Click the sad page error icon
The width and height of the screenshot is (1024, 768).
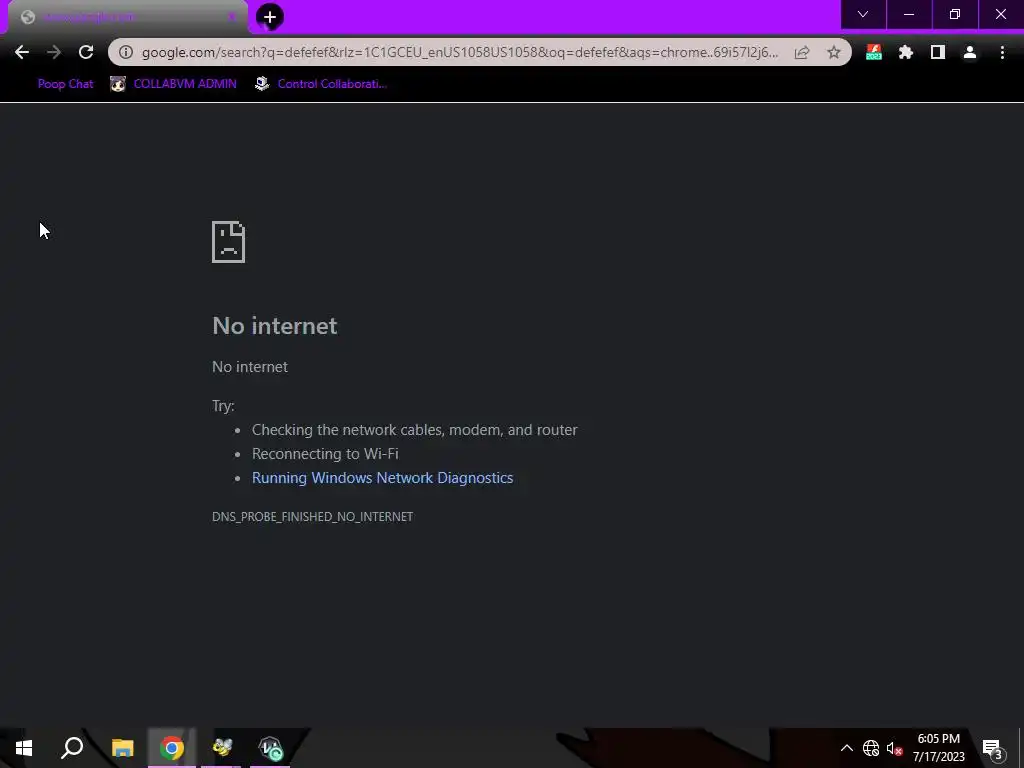229,242
